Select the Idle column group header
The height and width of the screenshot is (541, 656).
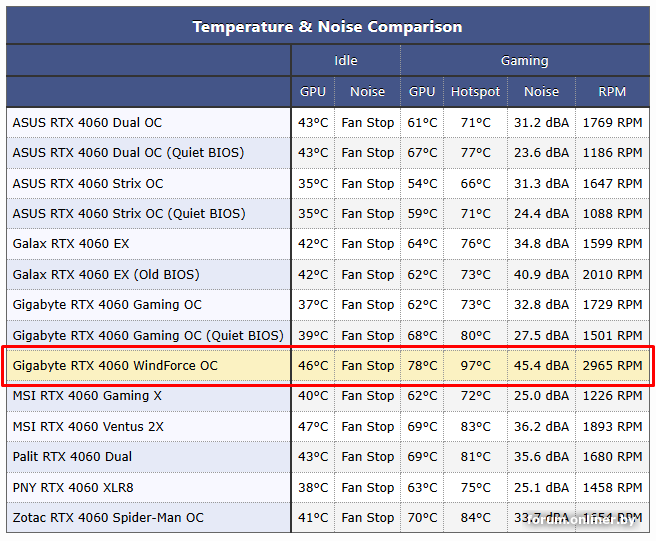[x=346, y=60]
